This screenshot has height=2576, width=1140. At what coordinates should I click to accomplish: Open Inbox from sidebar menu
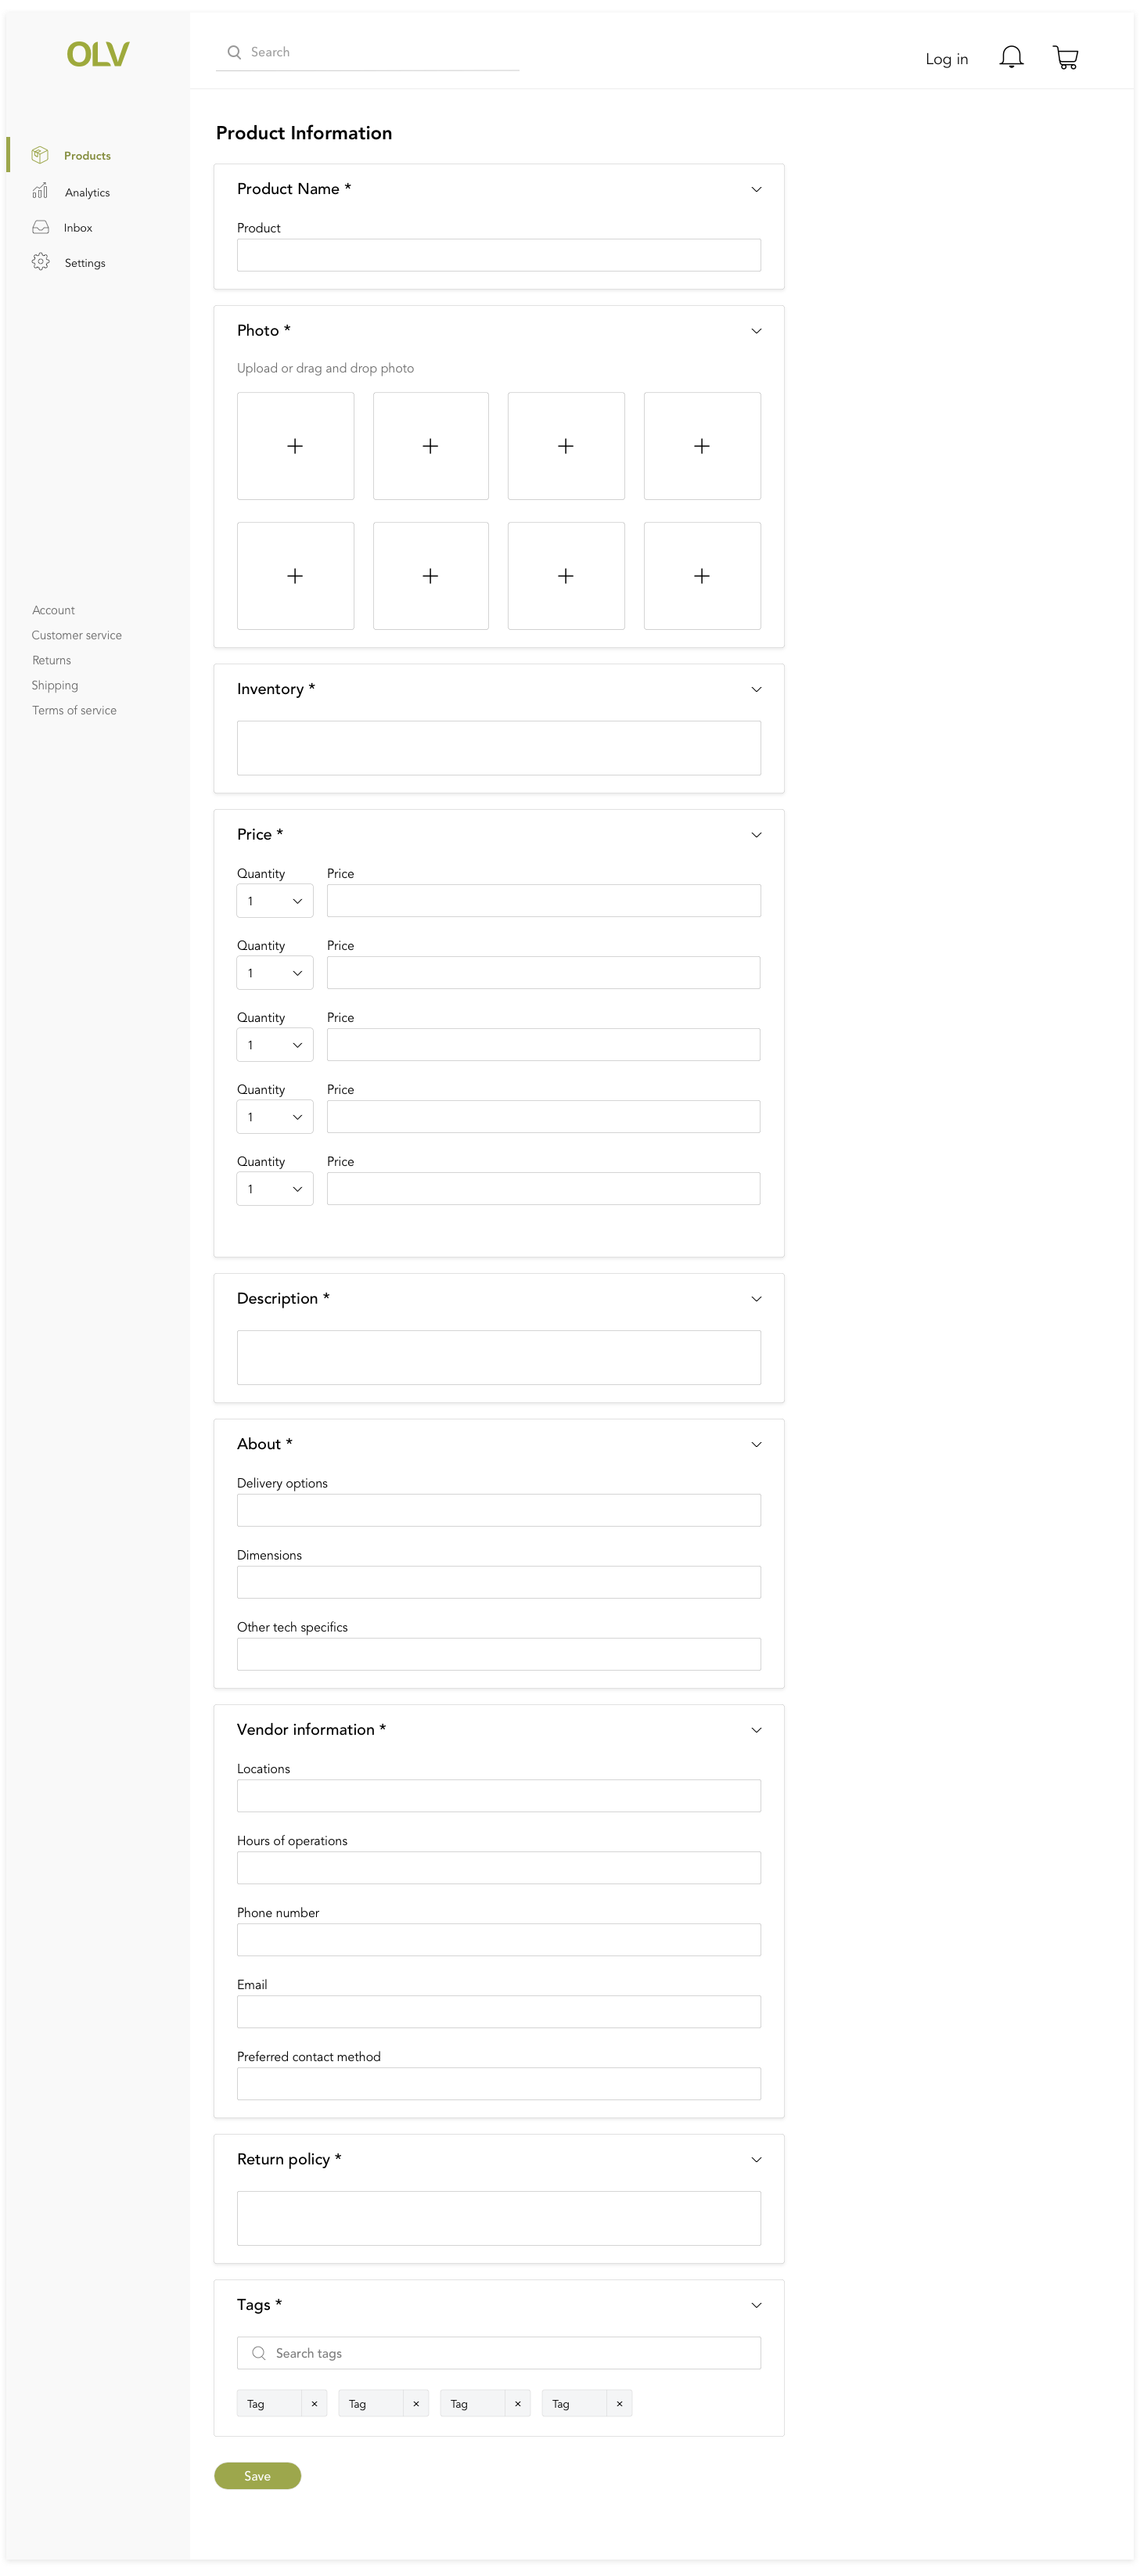[x=78, y=228]
